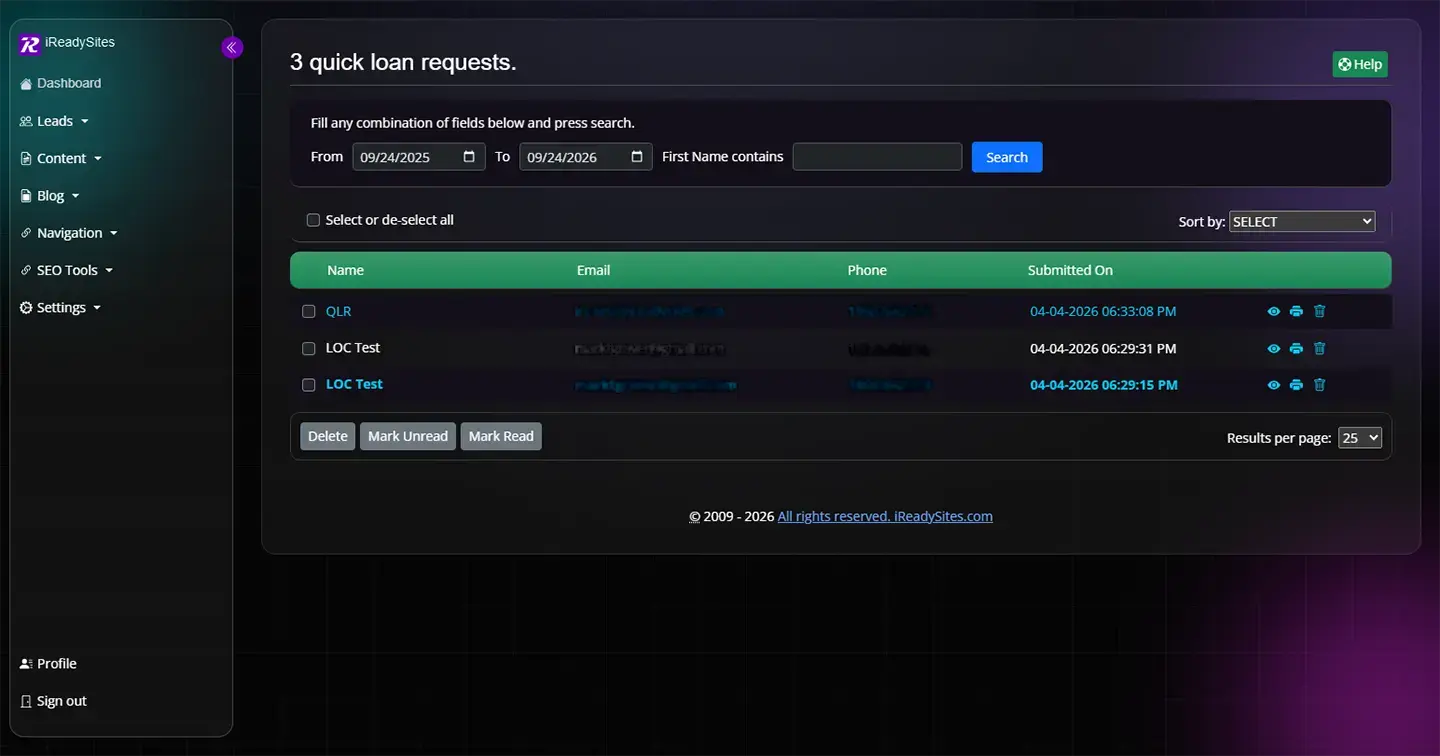1440x756 pixels.
Task: Open the All rights reserved iReadySites.com link
Action: point(885,517)
